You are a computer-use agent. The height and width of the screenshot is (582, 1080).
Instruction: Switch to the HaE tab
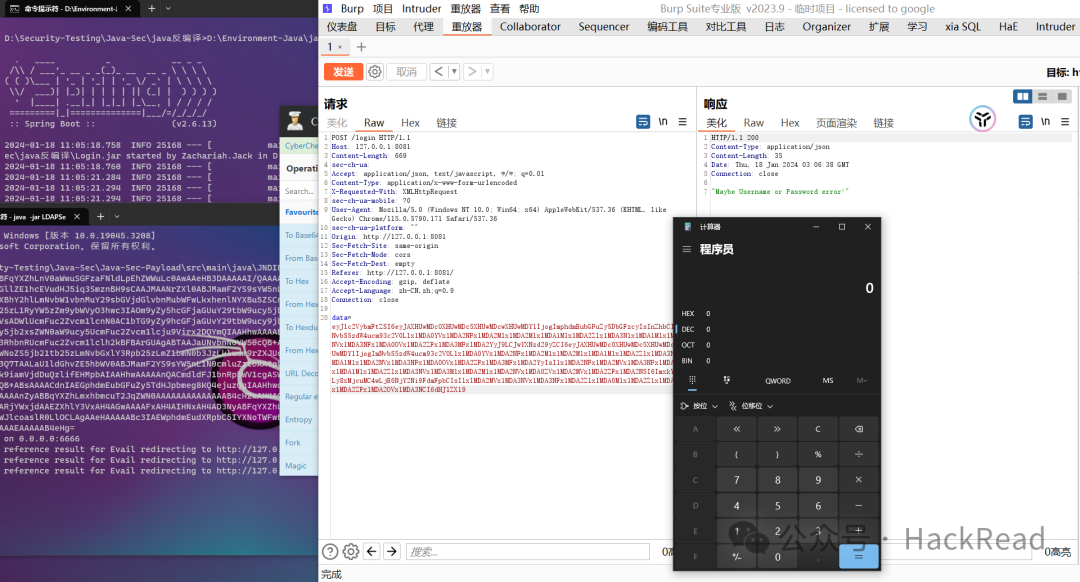(1008, 27)
